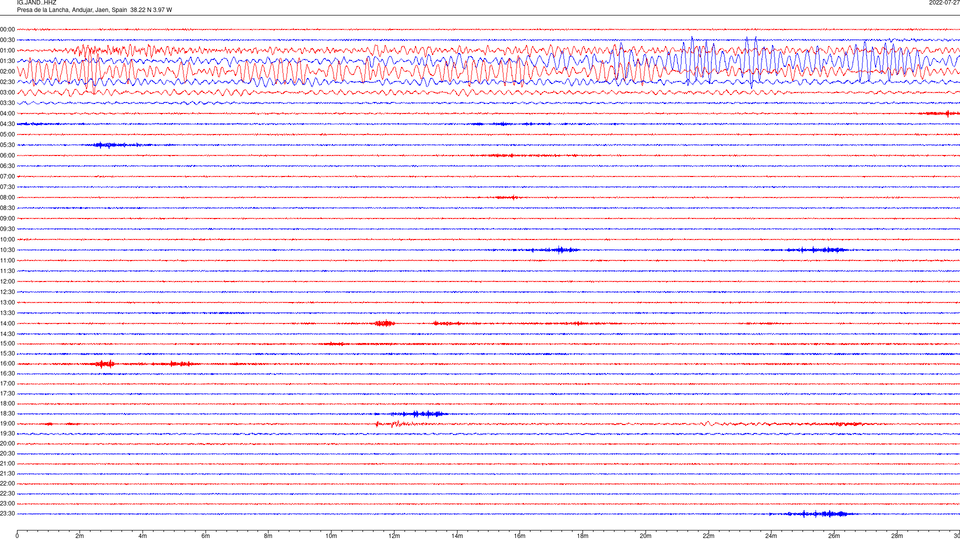Select the 20:00 trace time label
The width and height of the screenshot is (960, 540).
pos(7,444)
